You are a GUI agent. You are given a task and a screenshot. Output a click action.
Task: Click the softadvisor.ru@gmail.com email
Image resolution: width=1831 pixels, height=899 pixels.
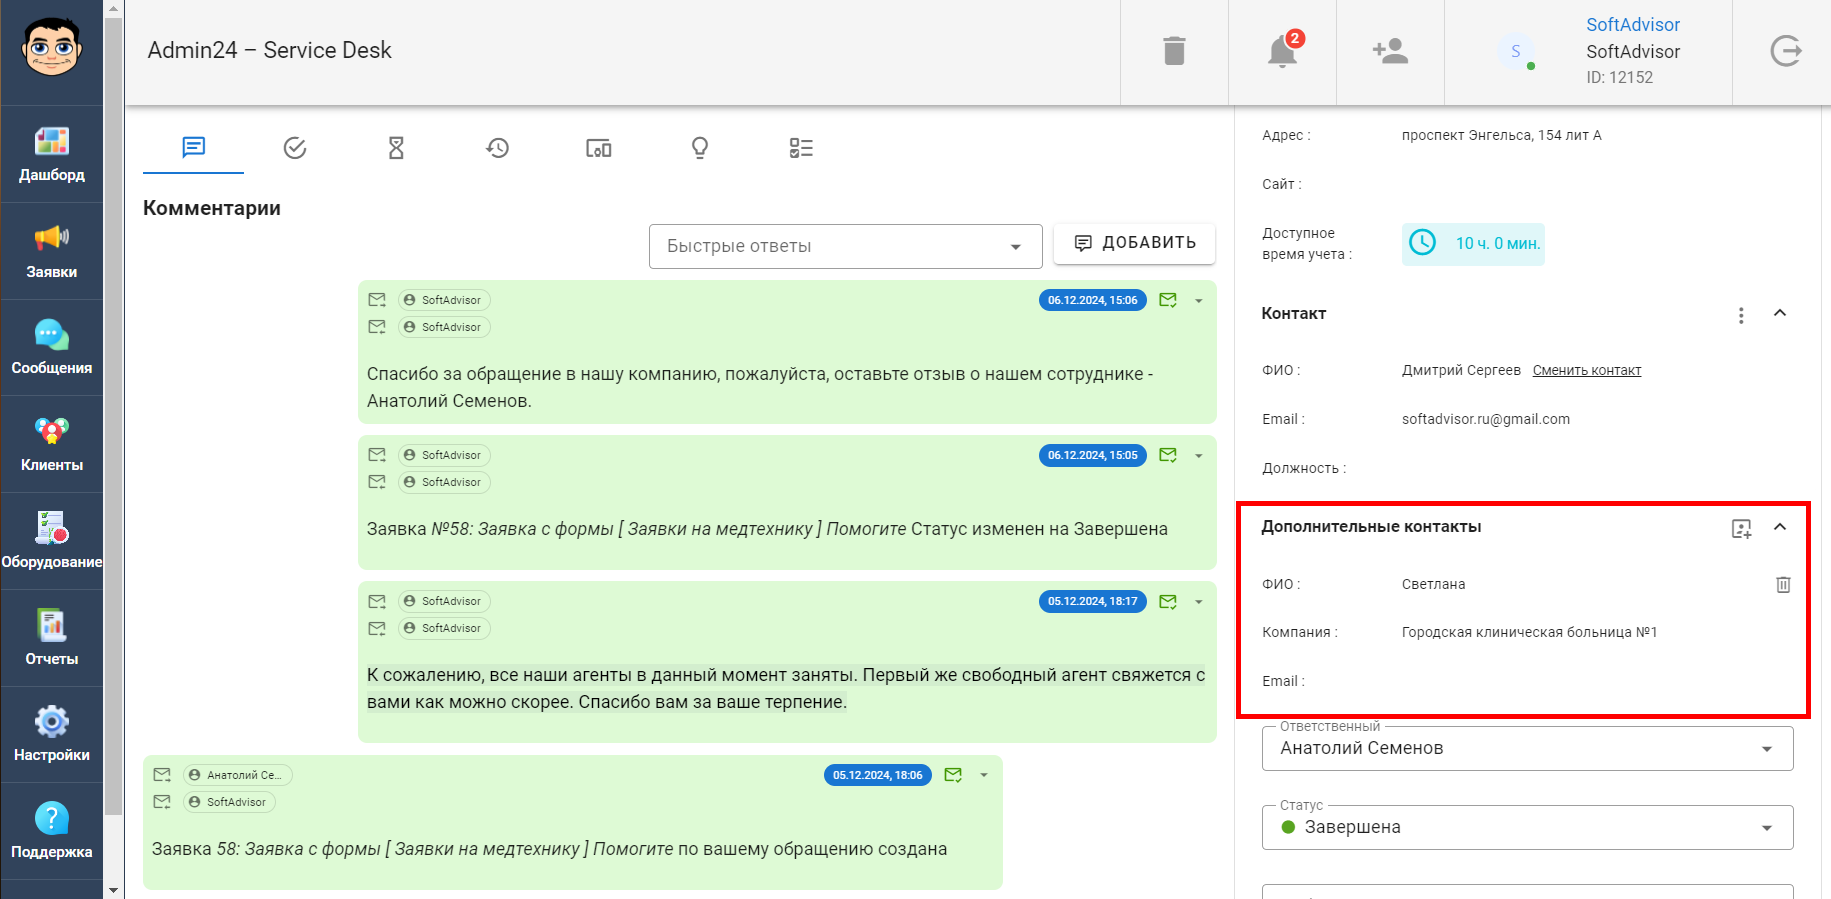point(1486,419)
